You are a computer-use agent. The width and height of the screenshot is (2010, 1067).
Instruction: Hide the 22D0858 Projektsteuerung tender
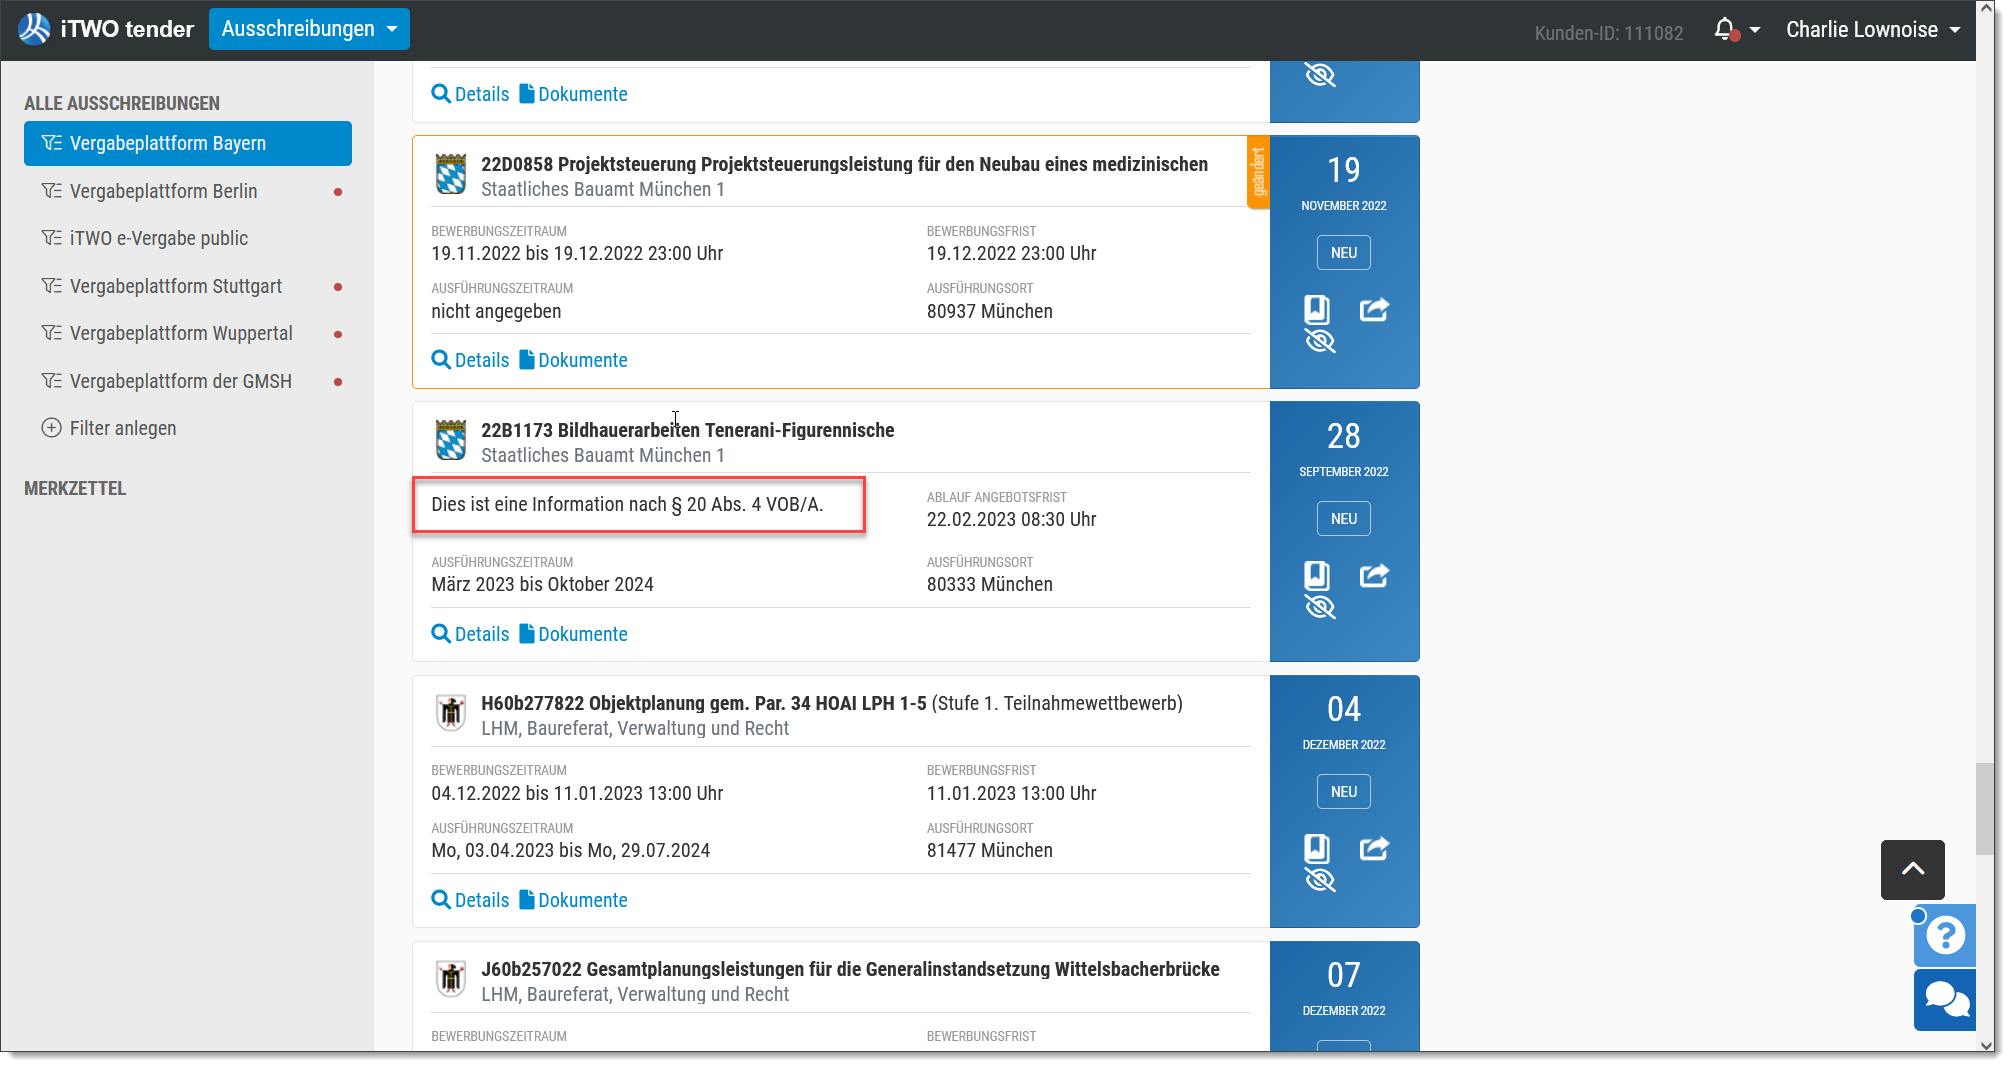1320,341
